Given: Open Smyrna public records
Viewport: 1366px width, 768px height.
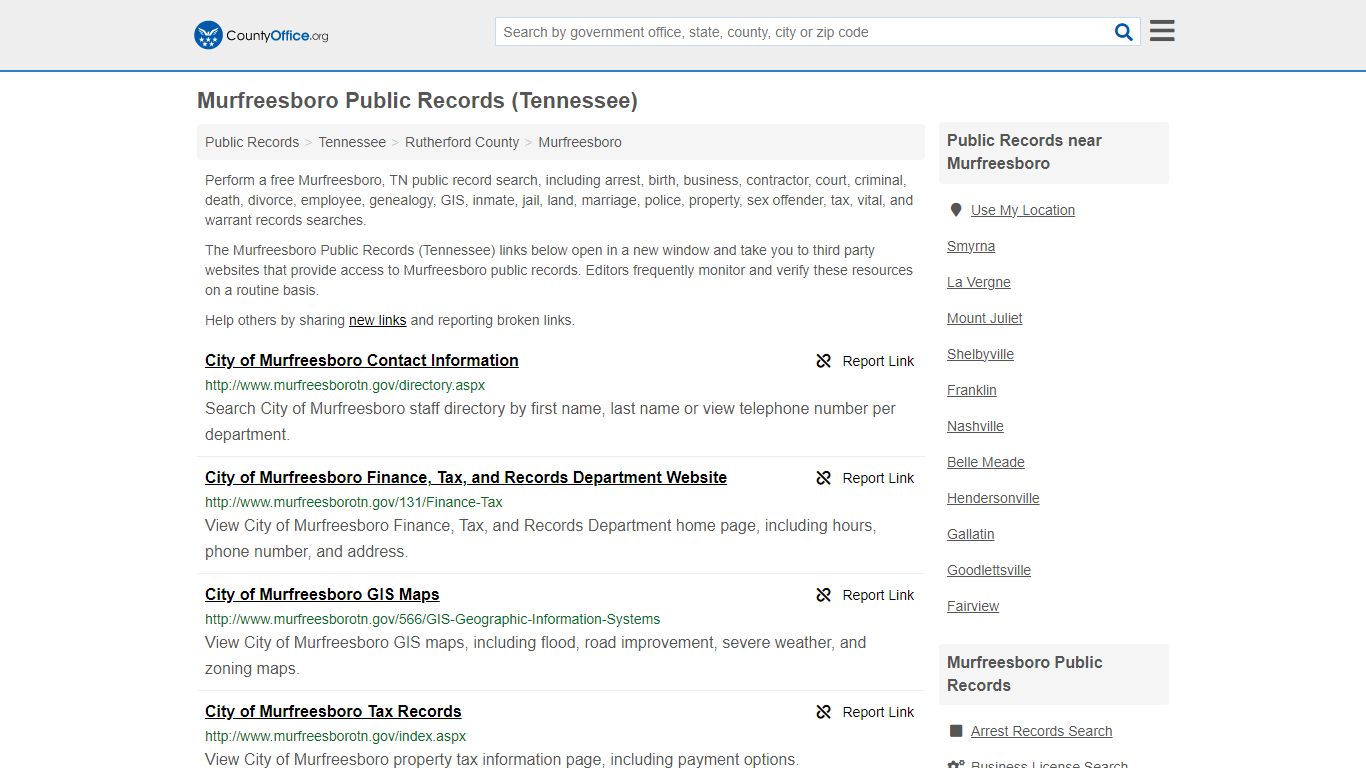Looking at the screenshot, I should 971,246.
